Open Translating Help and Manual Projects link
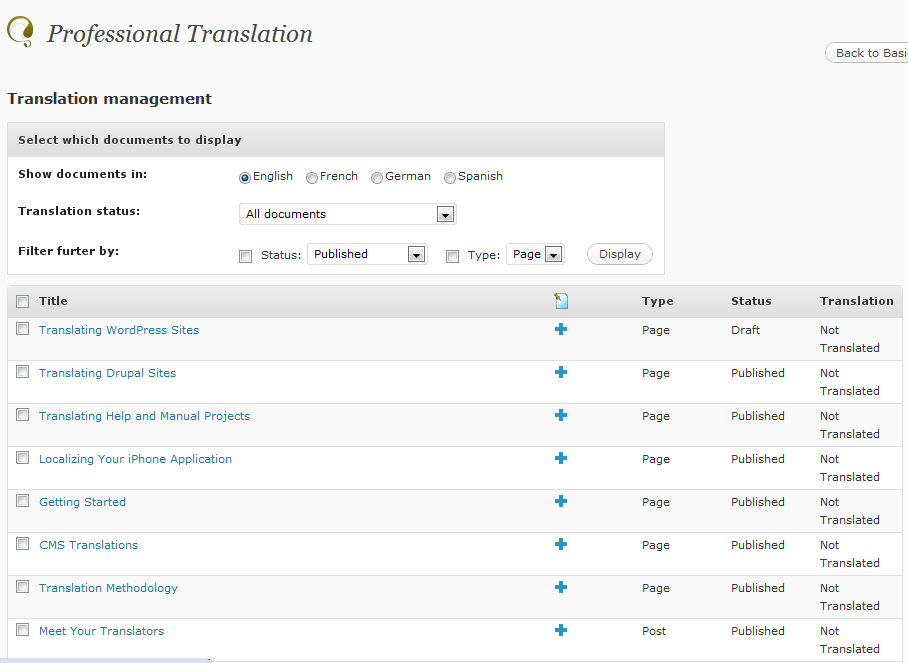This screenshot has height=663, width=908. (x=144, y=416)
